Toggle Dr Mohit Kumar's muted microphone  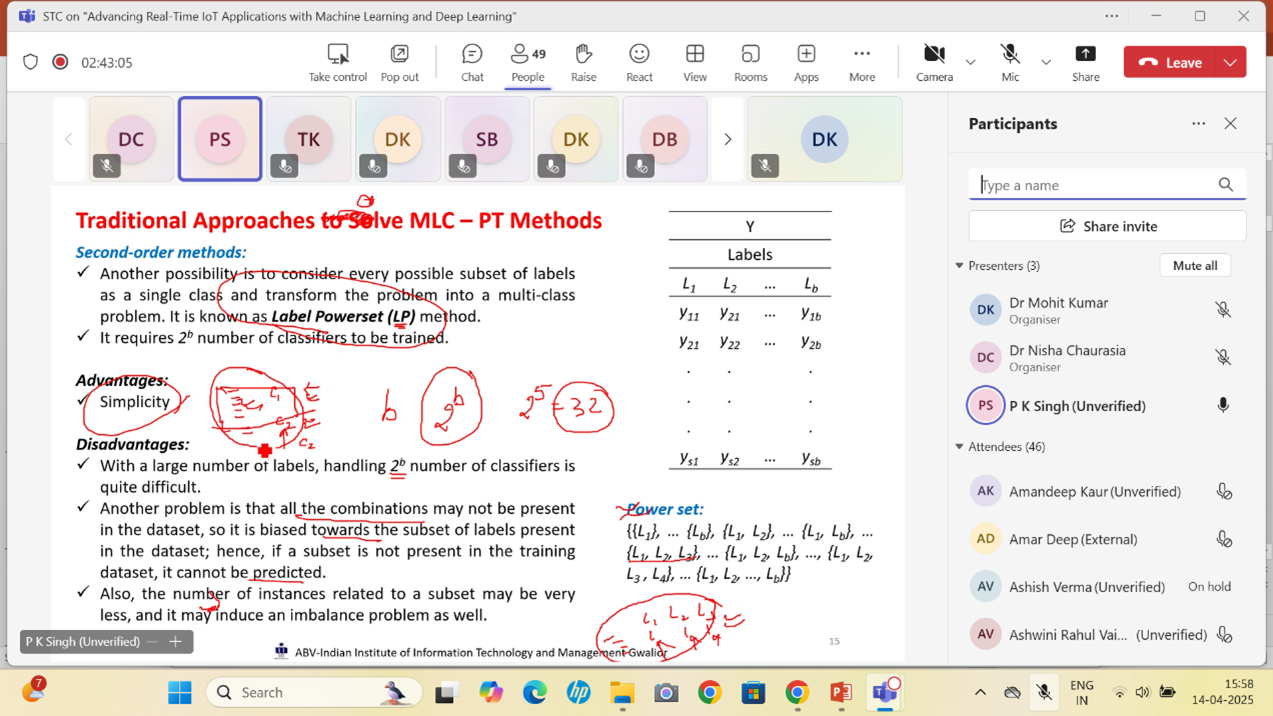point(1223,310)
